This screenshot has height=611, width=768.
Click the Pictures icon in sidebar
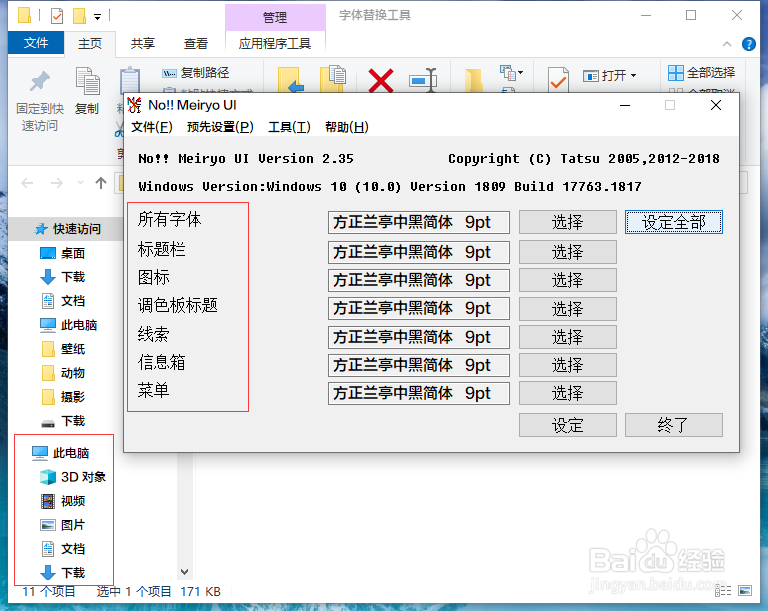[x=48, y=525]
